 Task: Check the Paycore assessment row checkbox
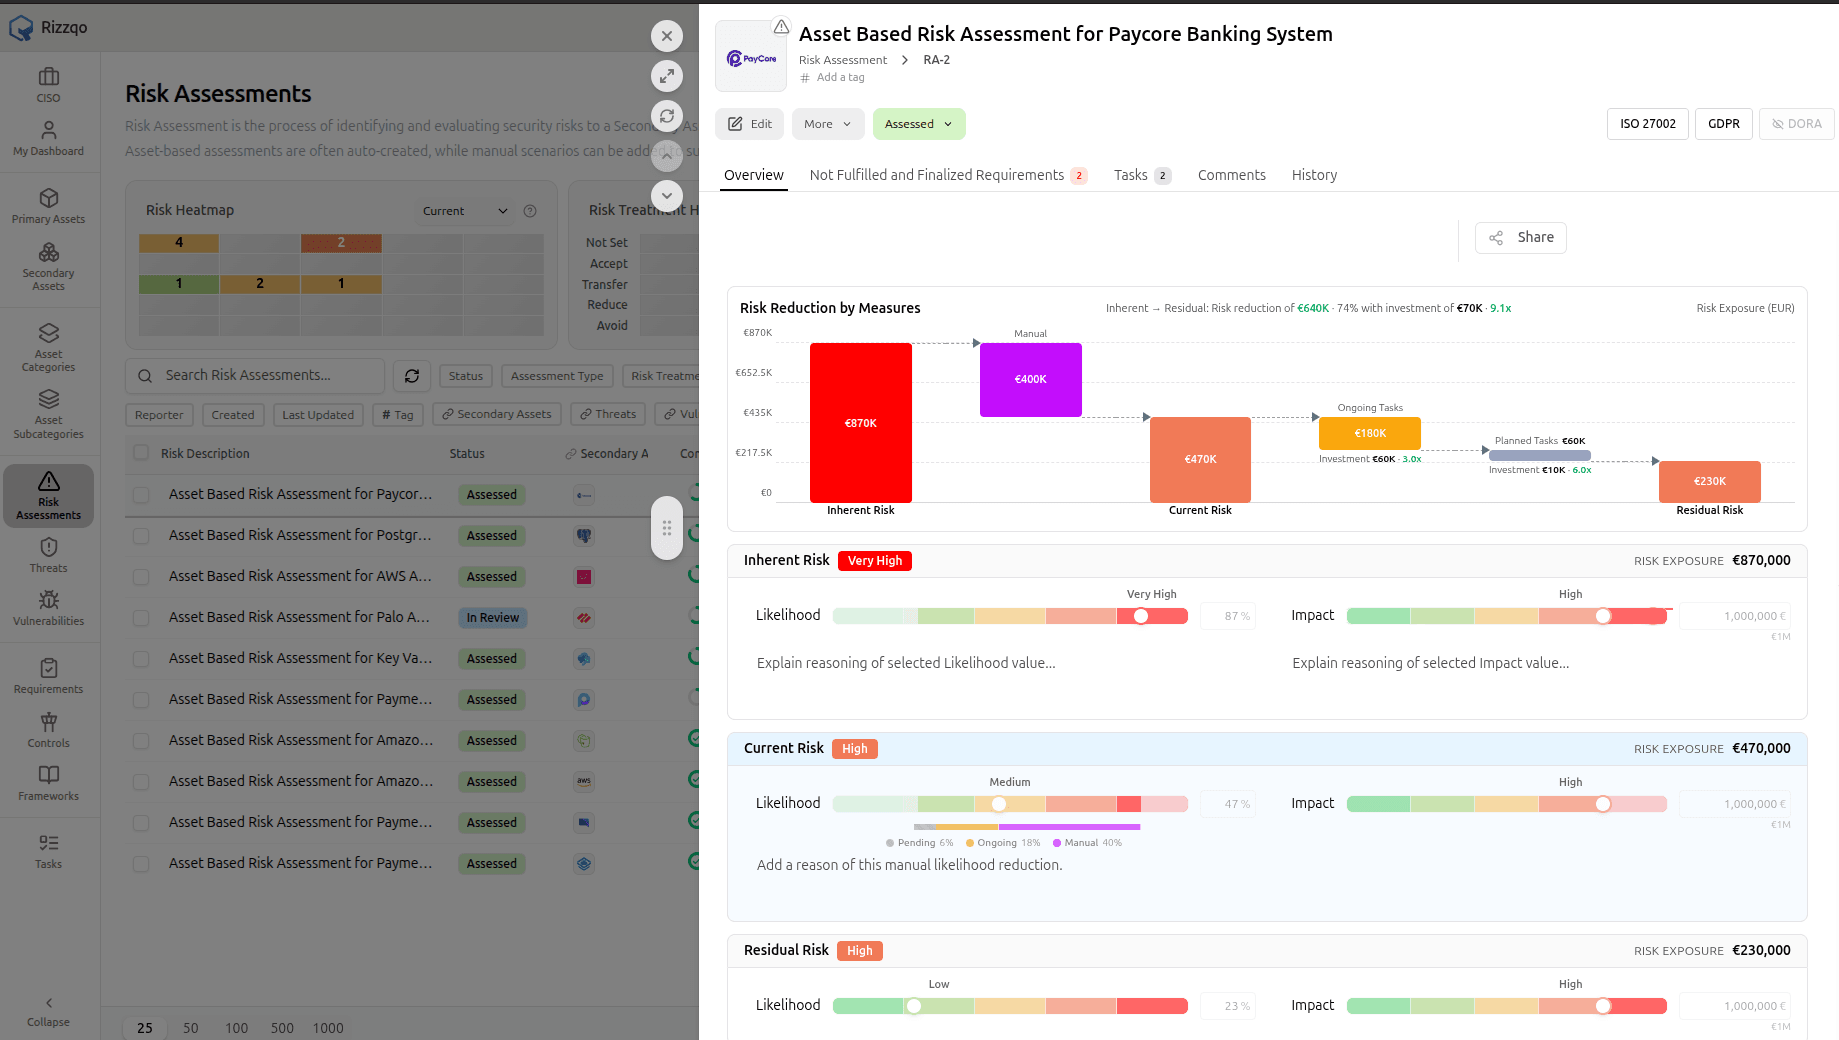[141, 495]
